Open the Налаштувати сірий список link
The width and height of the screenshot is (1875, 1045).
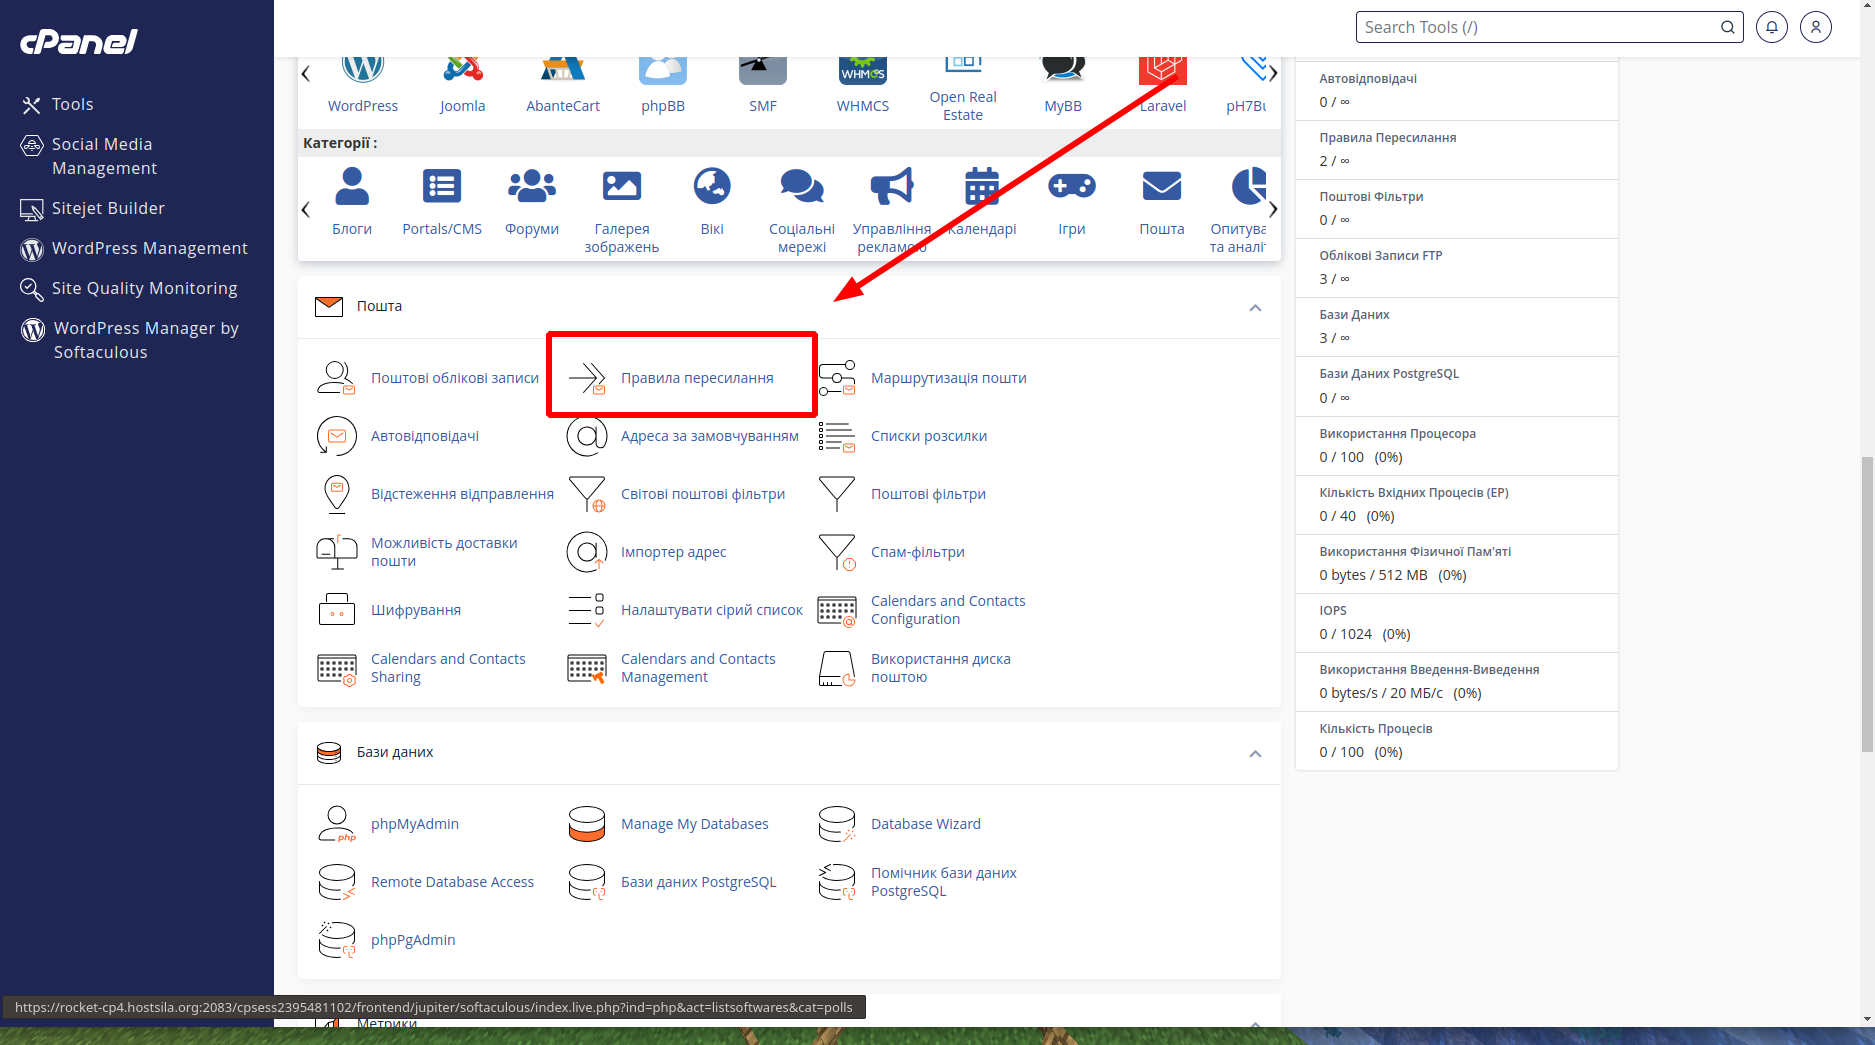pyautogui.click(x=712, y=610)
